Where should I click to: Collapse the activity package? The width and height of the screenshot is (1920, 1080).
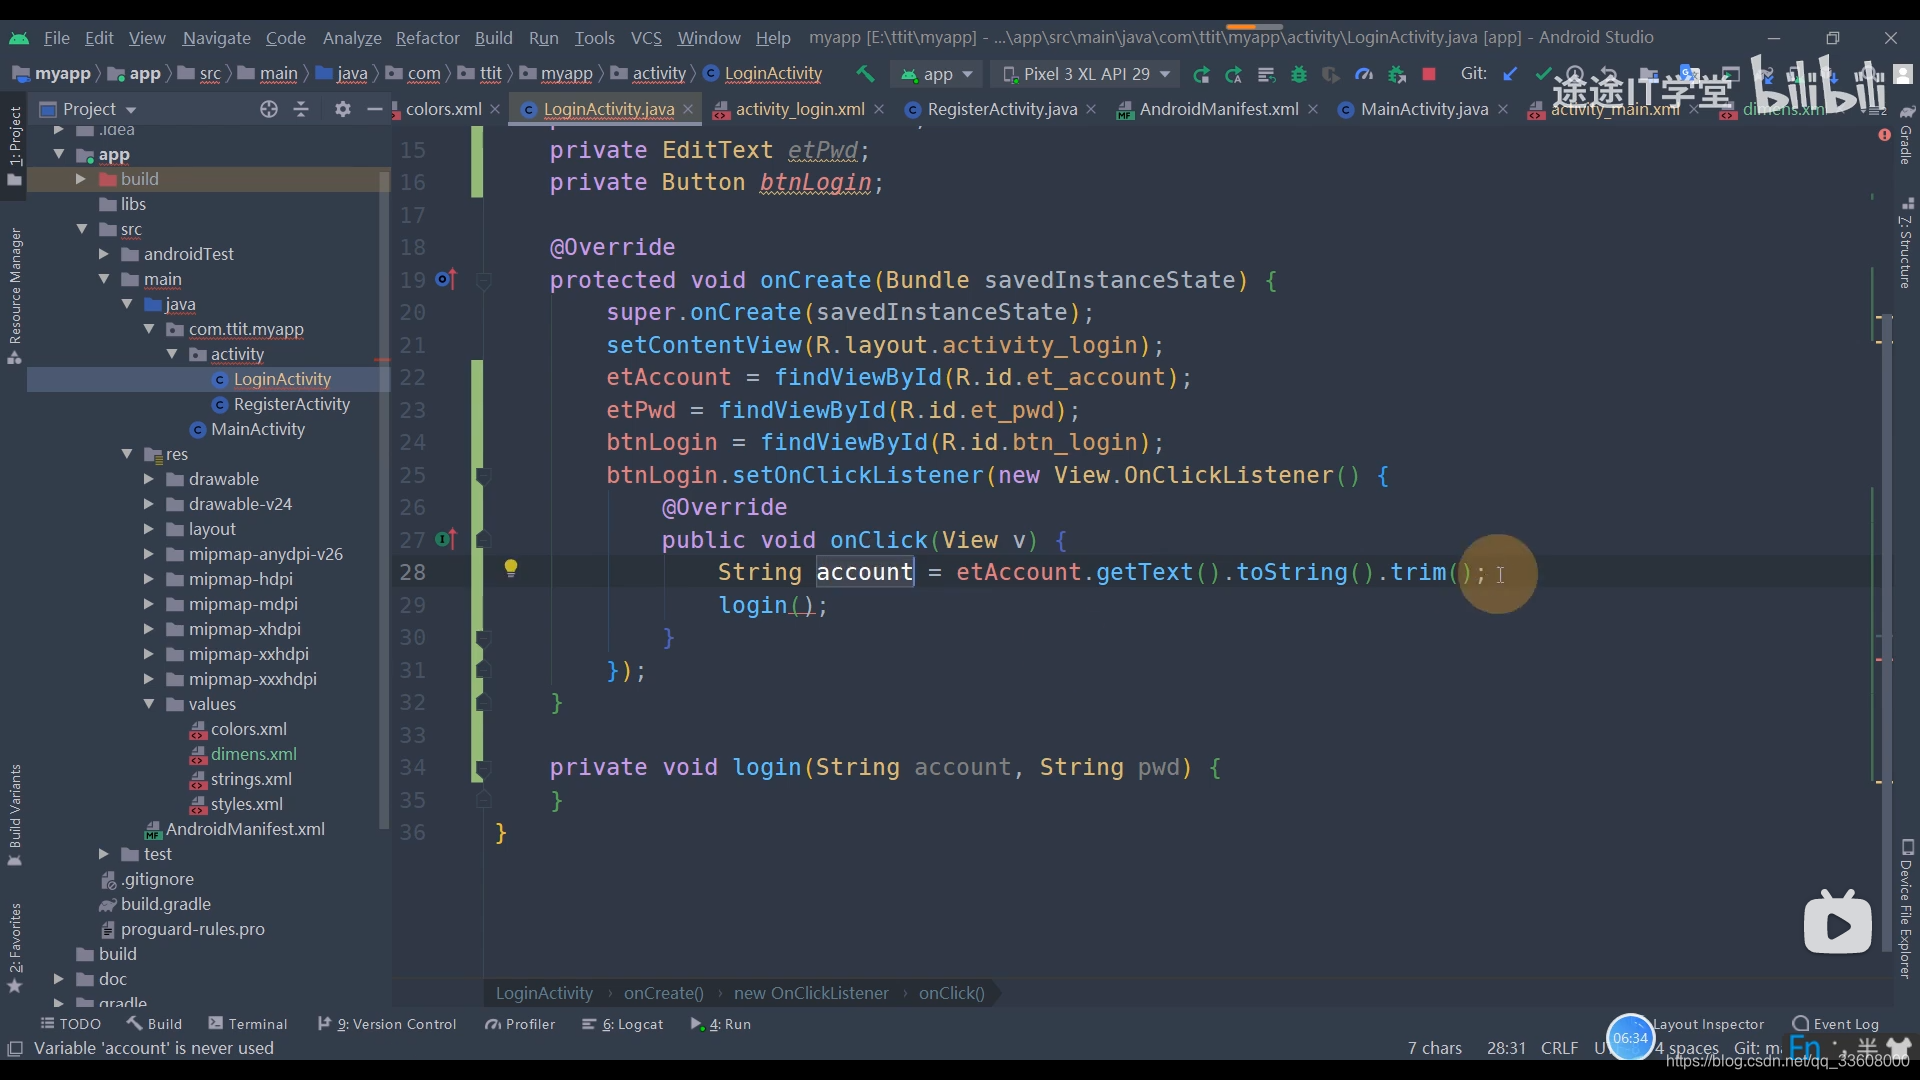coord(172,354)
